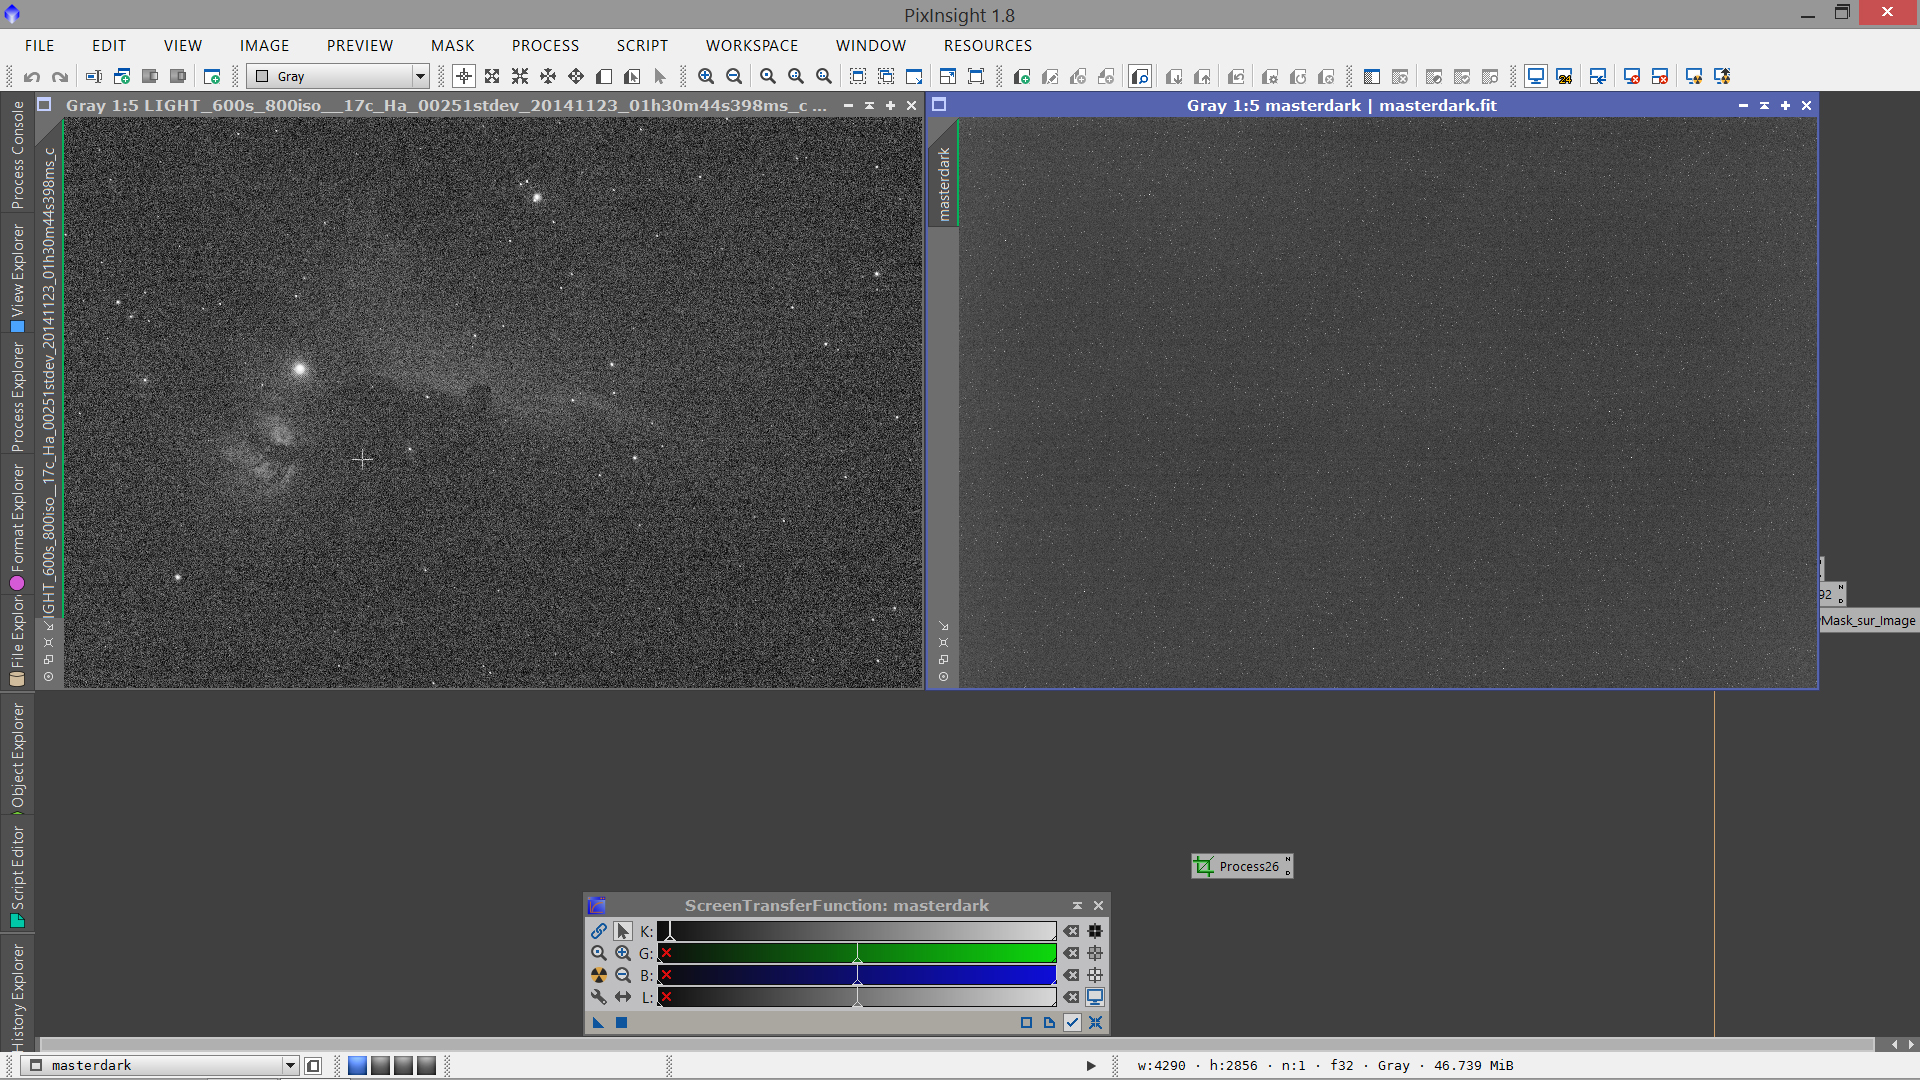This screenshot has width=1920, height=1080.
Task: Shade the ScreenTransferFunction window title bar
Action: coord(1077,905)
